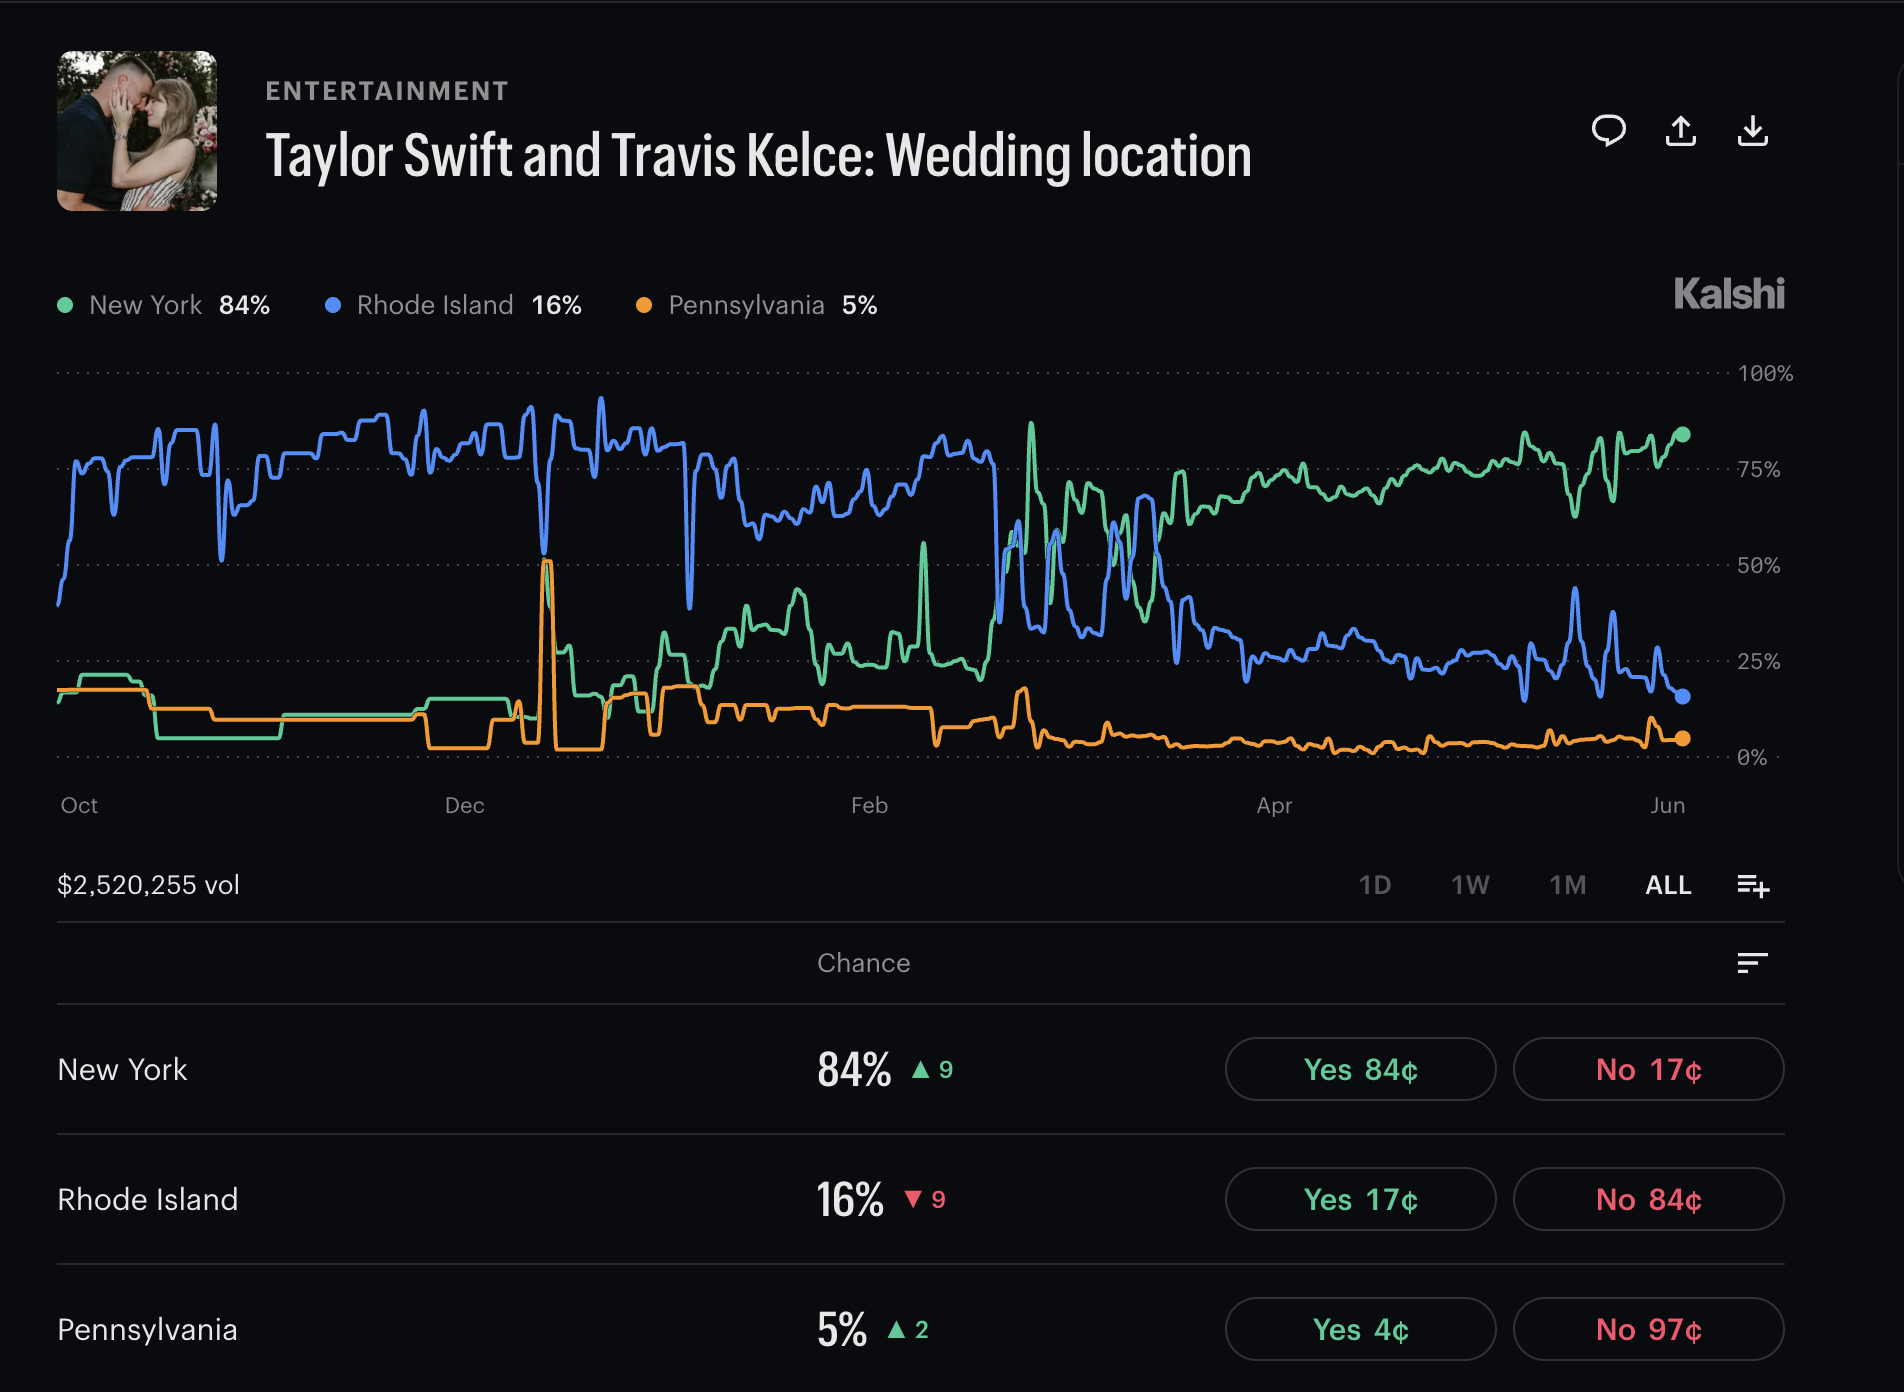Click the '25%' y-axis label

tap(1759, 662)
